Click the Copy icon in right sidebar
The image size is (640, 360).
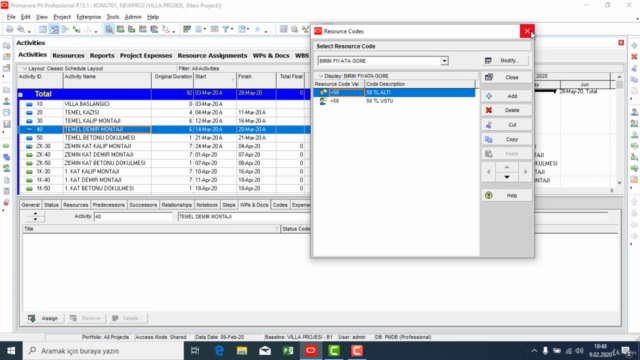pyautogui.click(x=634, y=79)
